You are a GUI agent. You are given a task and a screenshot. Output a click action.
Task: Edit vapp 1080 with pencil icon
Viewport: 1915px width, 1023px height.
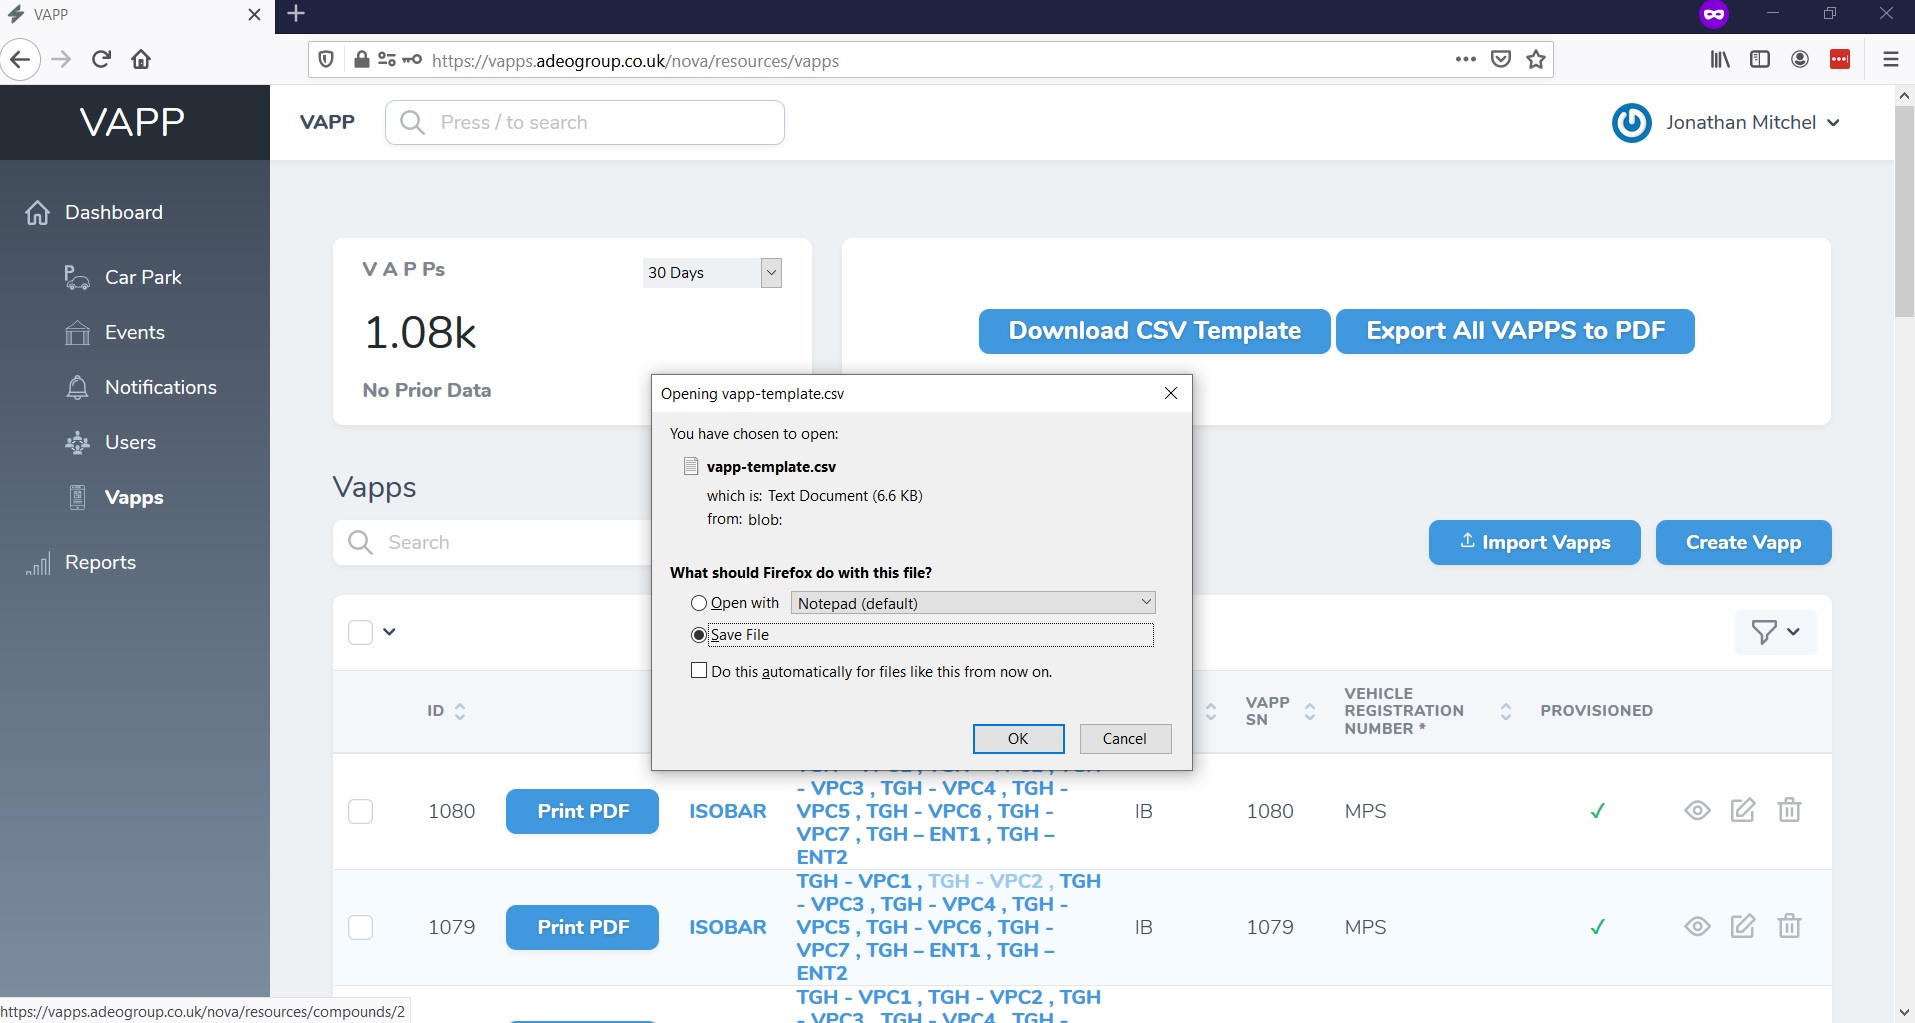[1743, 810]
